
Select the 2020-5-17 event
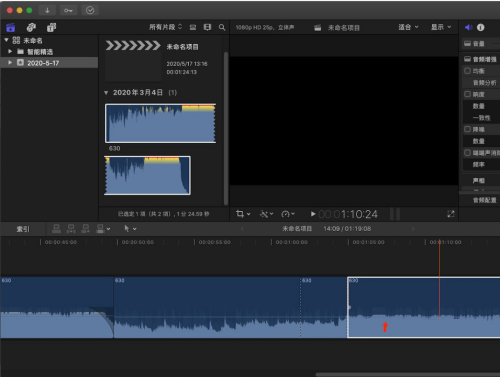click(x=49, y=63)
